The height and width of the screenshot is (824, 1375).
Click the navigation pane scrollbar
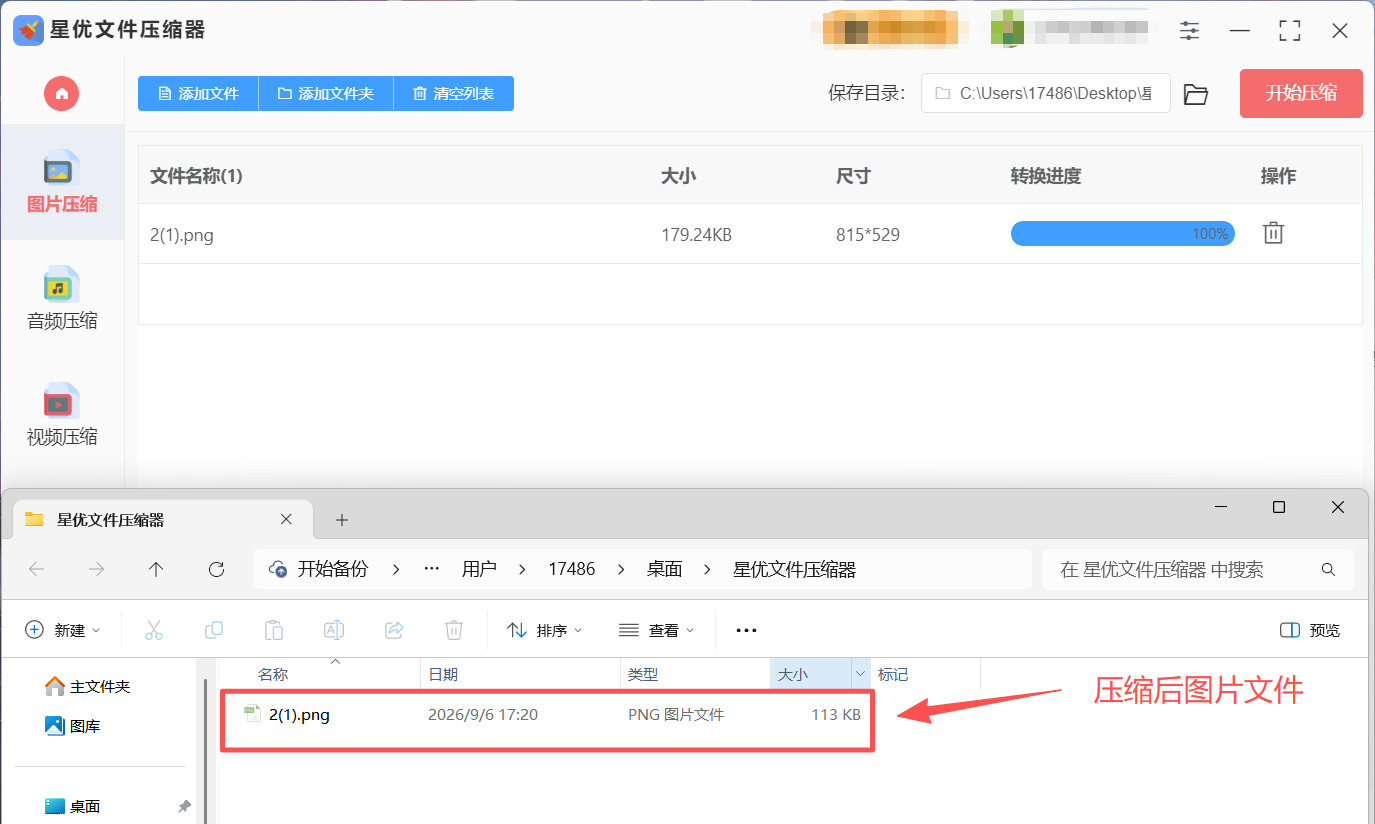[x=205, y=750]
